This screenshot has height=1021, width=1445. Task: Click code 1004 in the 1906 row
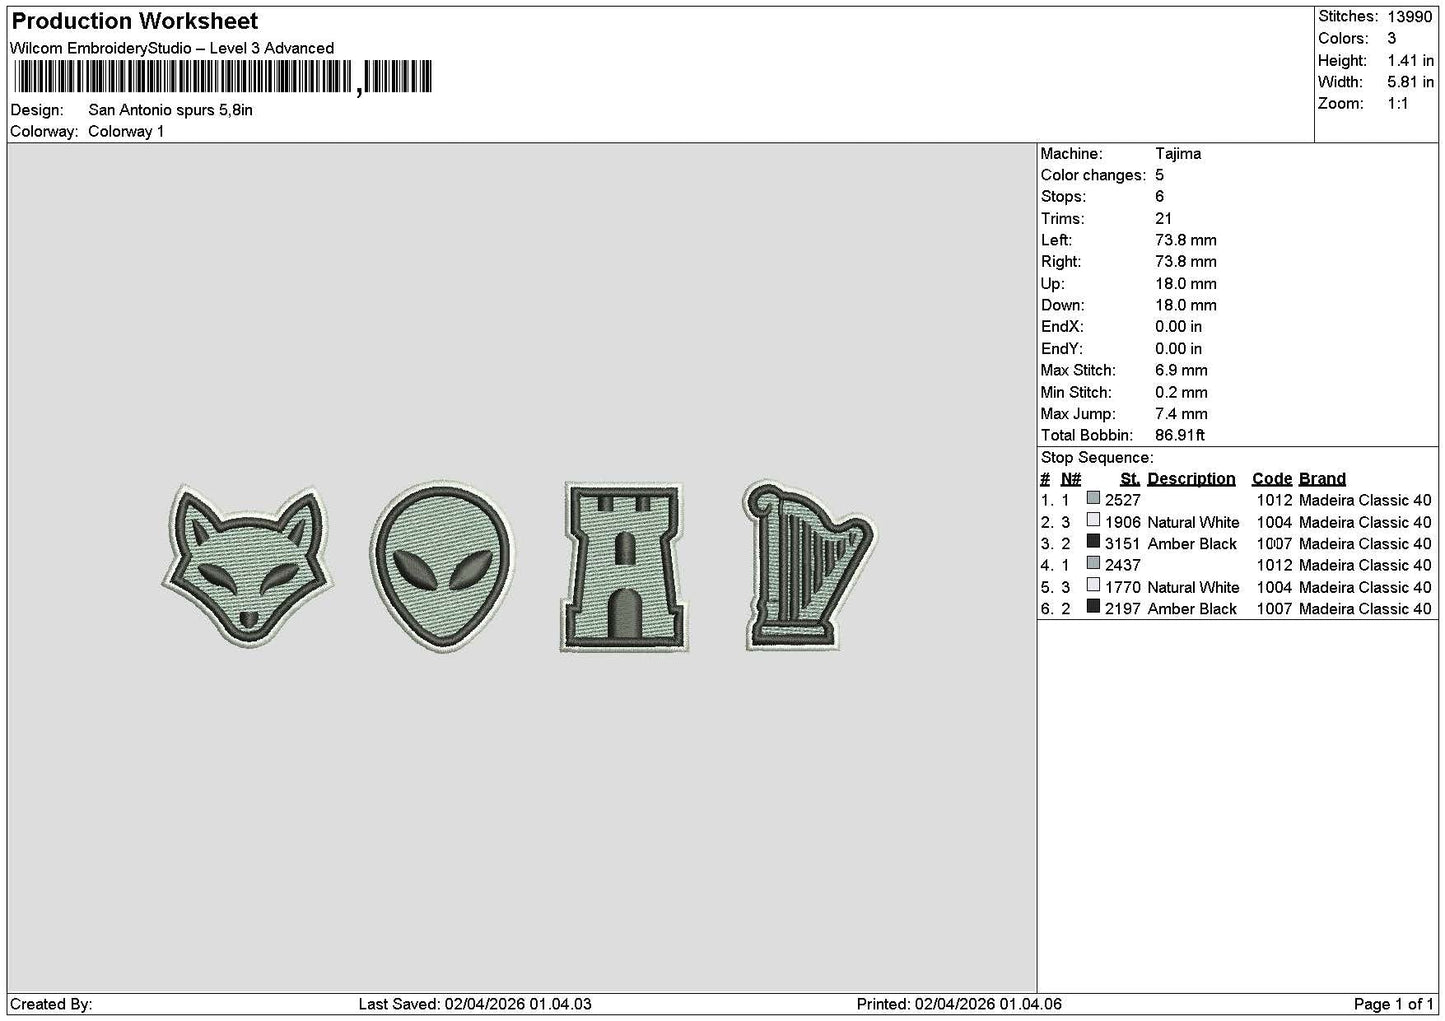tap(1274, 522)
